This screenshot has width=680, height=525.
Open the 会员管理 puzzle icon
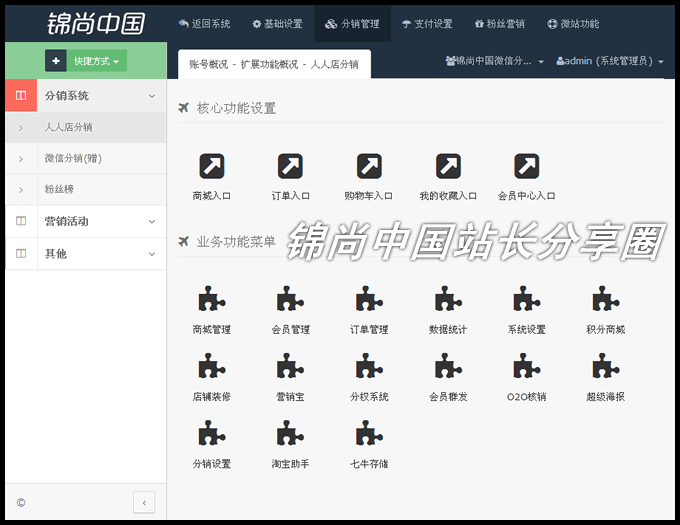[x=290, y=299]
